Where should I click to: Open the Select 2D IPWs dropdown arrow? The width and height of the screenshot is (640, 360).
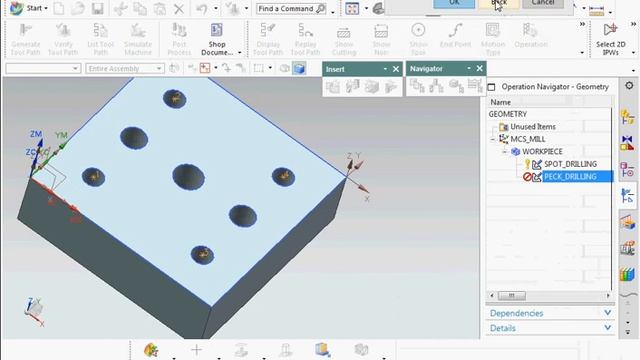pos(633,53)
